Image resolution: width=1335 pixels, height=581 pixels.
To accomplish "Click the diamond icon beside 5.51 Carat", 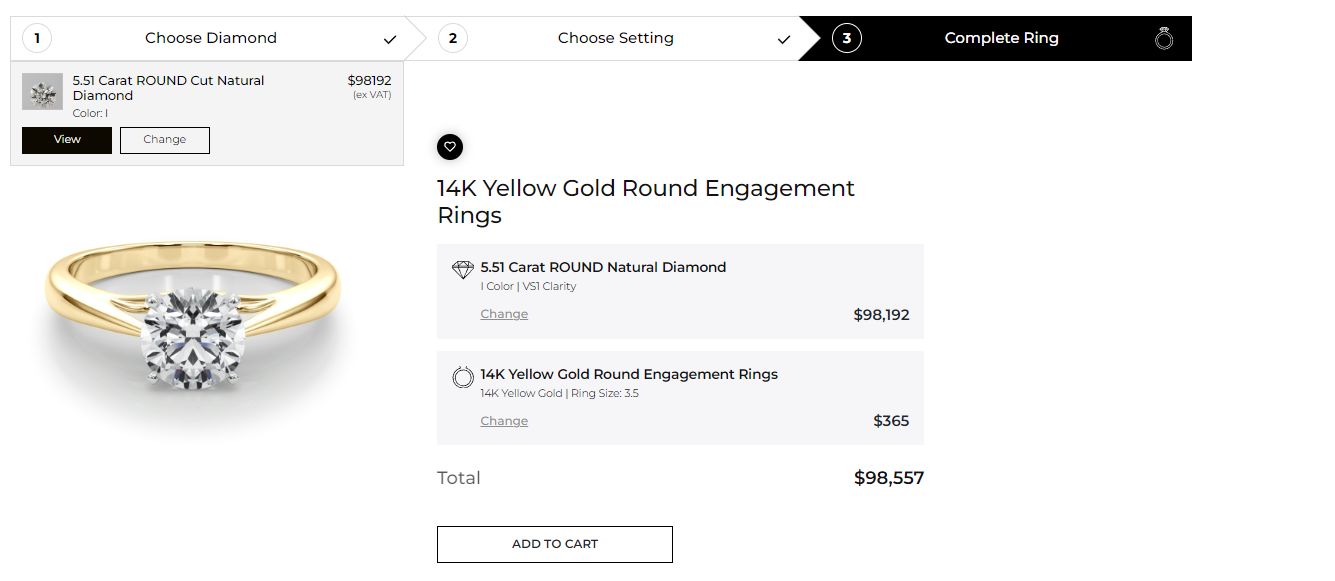I will (x=462, y=270).
